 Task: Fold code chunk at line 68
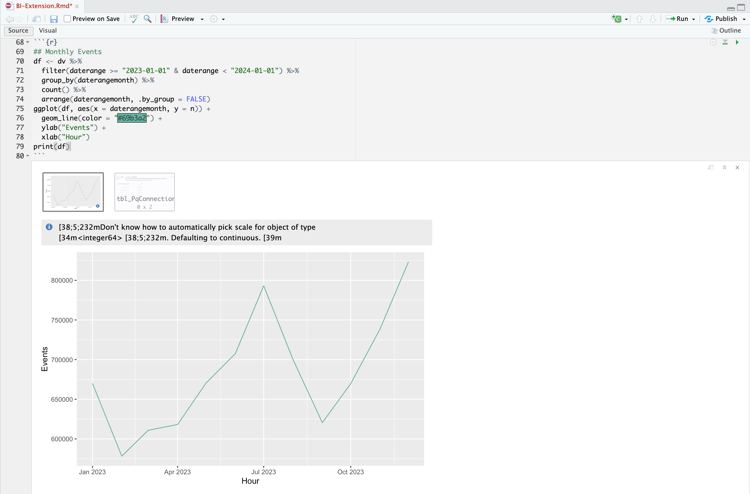pyautogui.click(x=28, y=42)
